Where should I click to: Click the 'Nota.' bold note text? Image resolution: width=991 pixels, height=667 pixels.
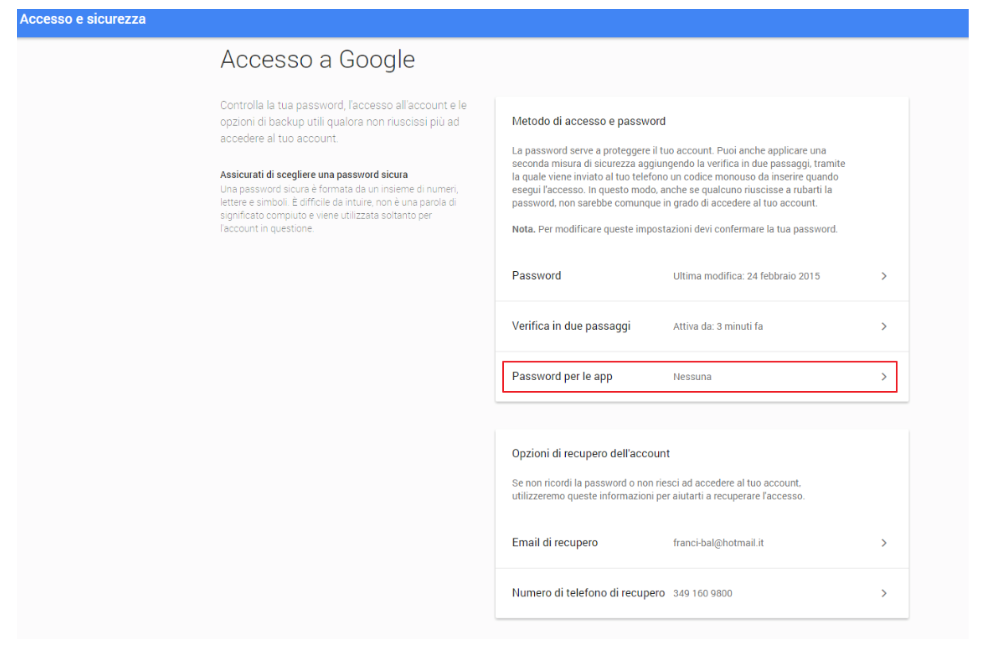523,229
